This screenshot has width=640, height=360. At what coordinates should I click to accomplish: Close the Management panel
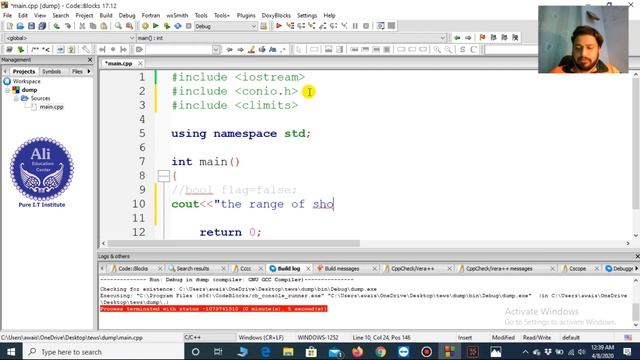(90, 60)
